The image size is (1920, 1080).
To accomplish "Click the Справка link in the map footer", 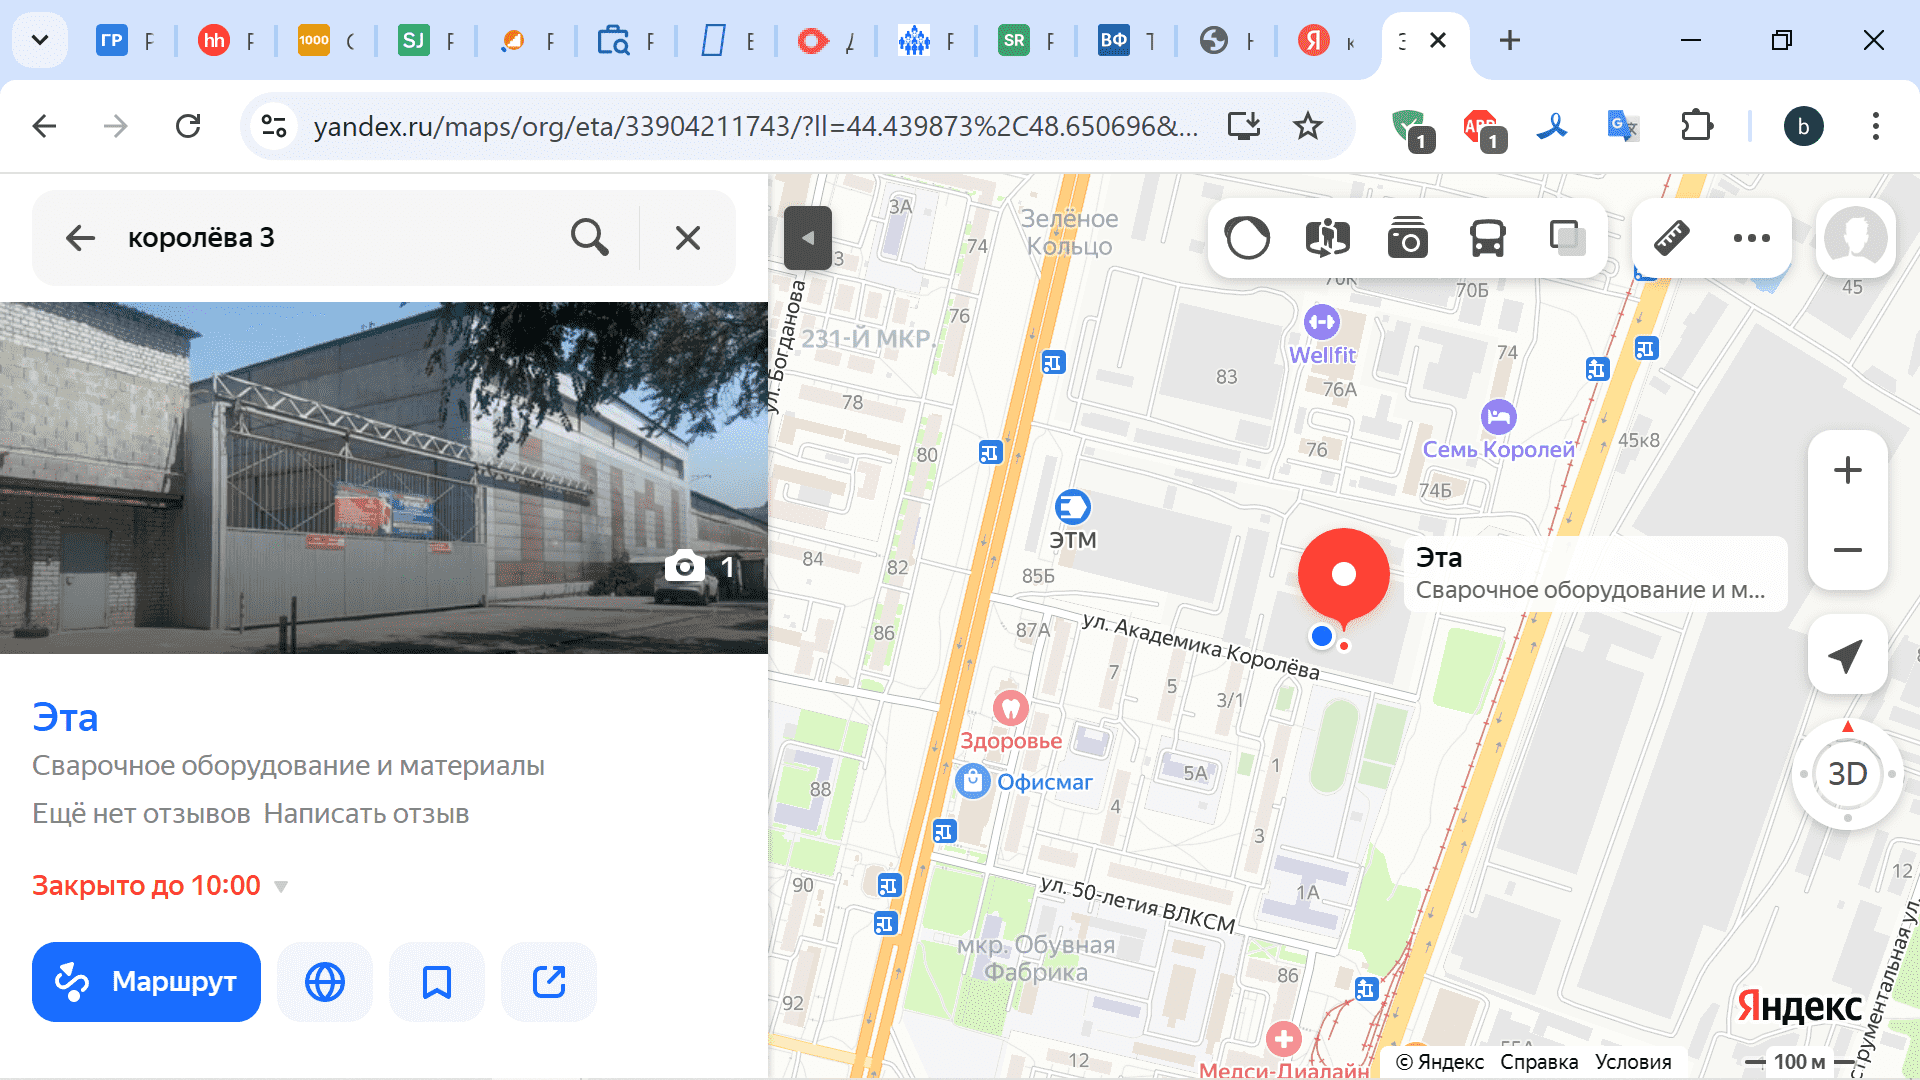I will point(1539,1062).
